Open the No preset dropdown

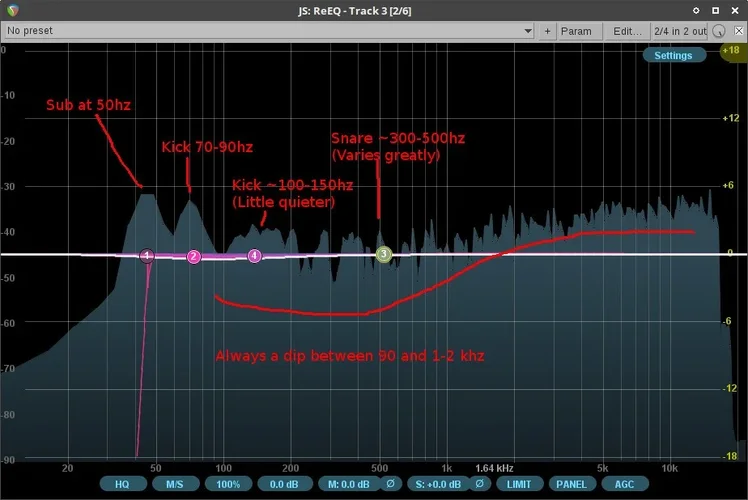269,31
